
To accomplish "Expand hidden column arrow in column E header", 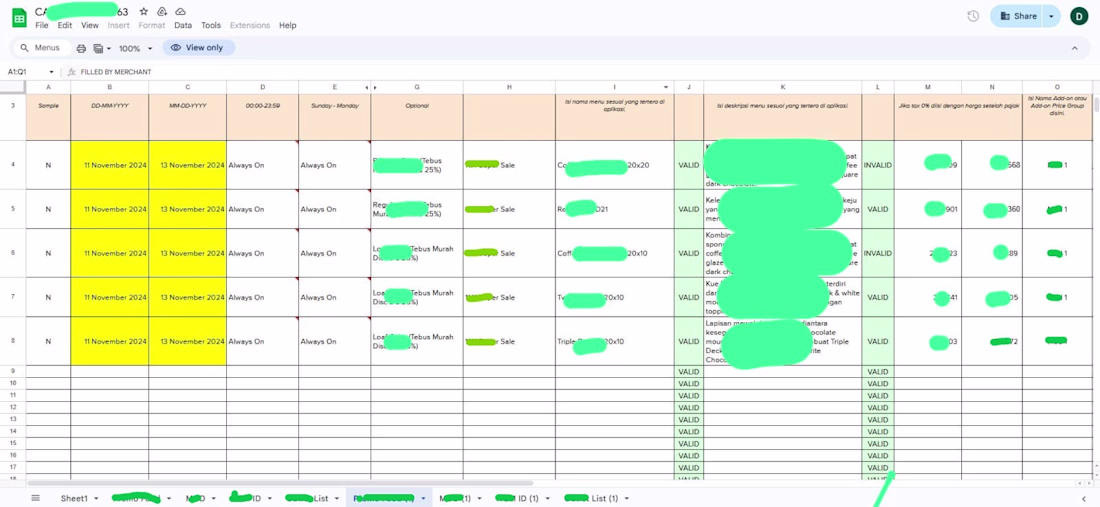I will point(366,87).
